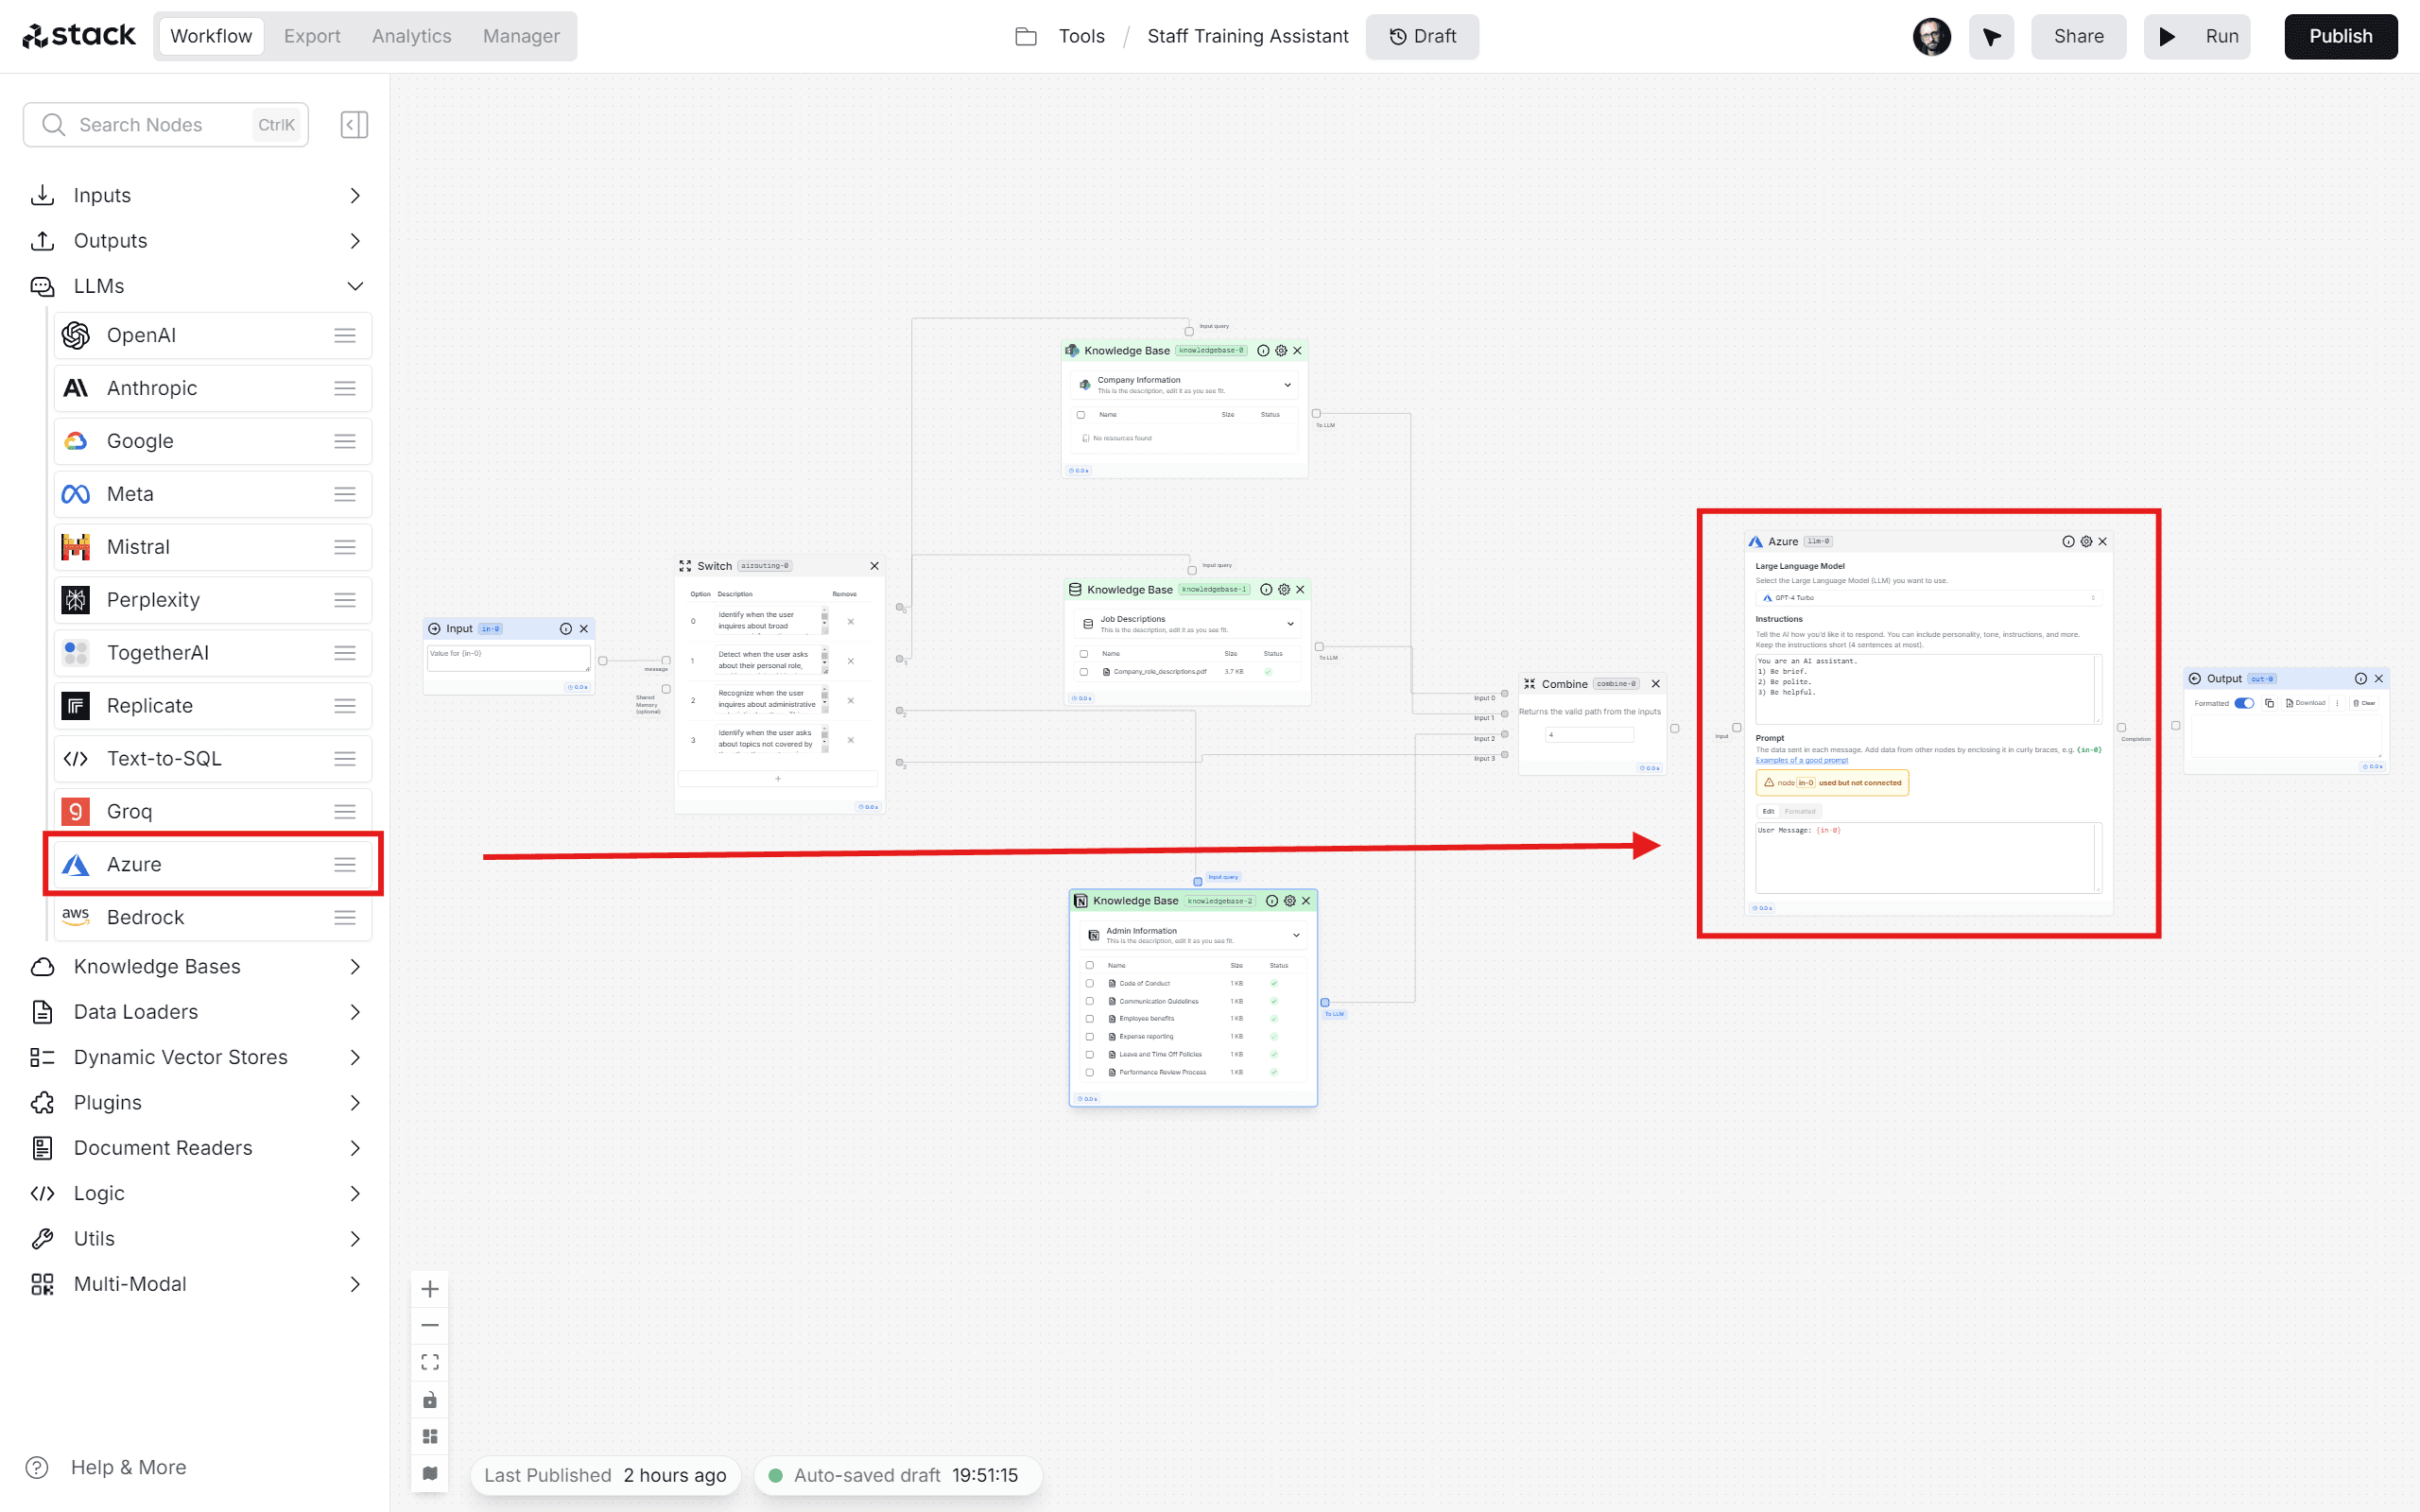The image size is (2420, 1512).
Task: Zoom out on the canvas
Action: (x=430, y=1326)
